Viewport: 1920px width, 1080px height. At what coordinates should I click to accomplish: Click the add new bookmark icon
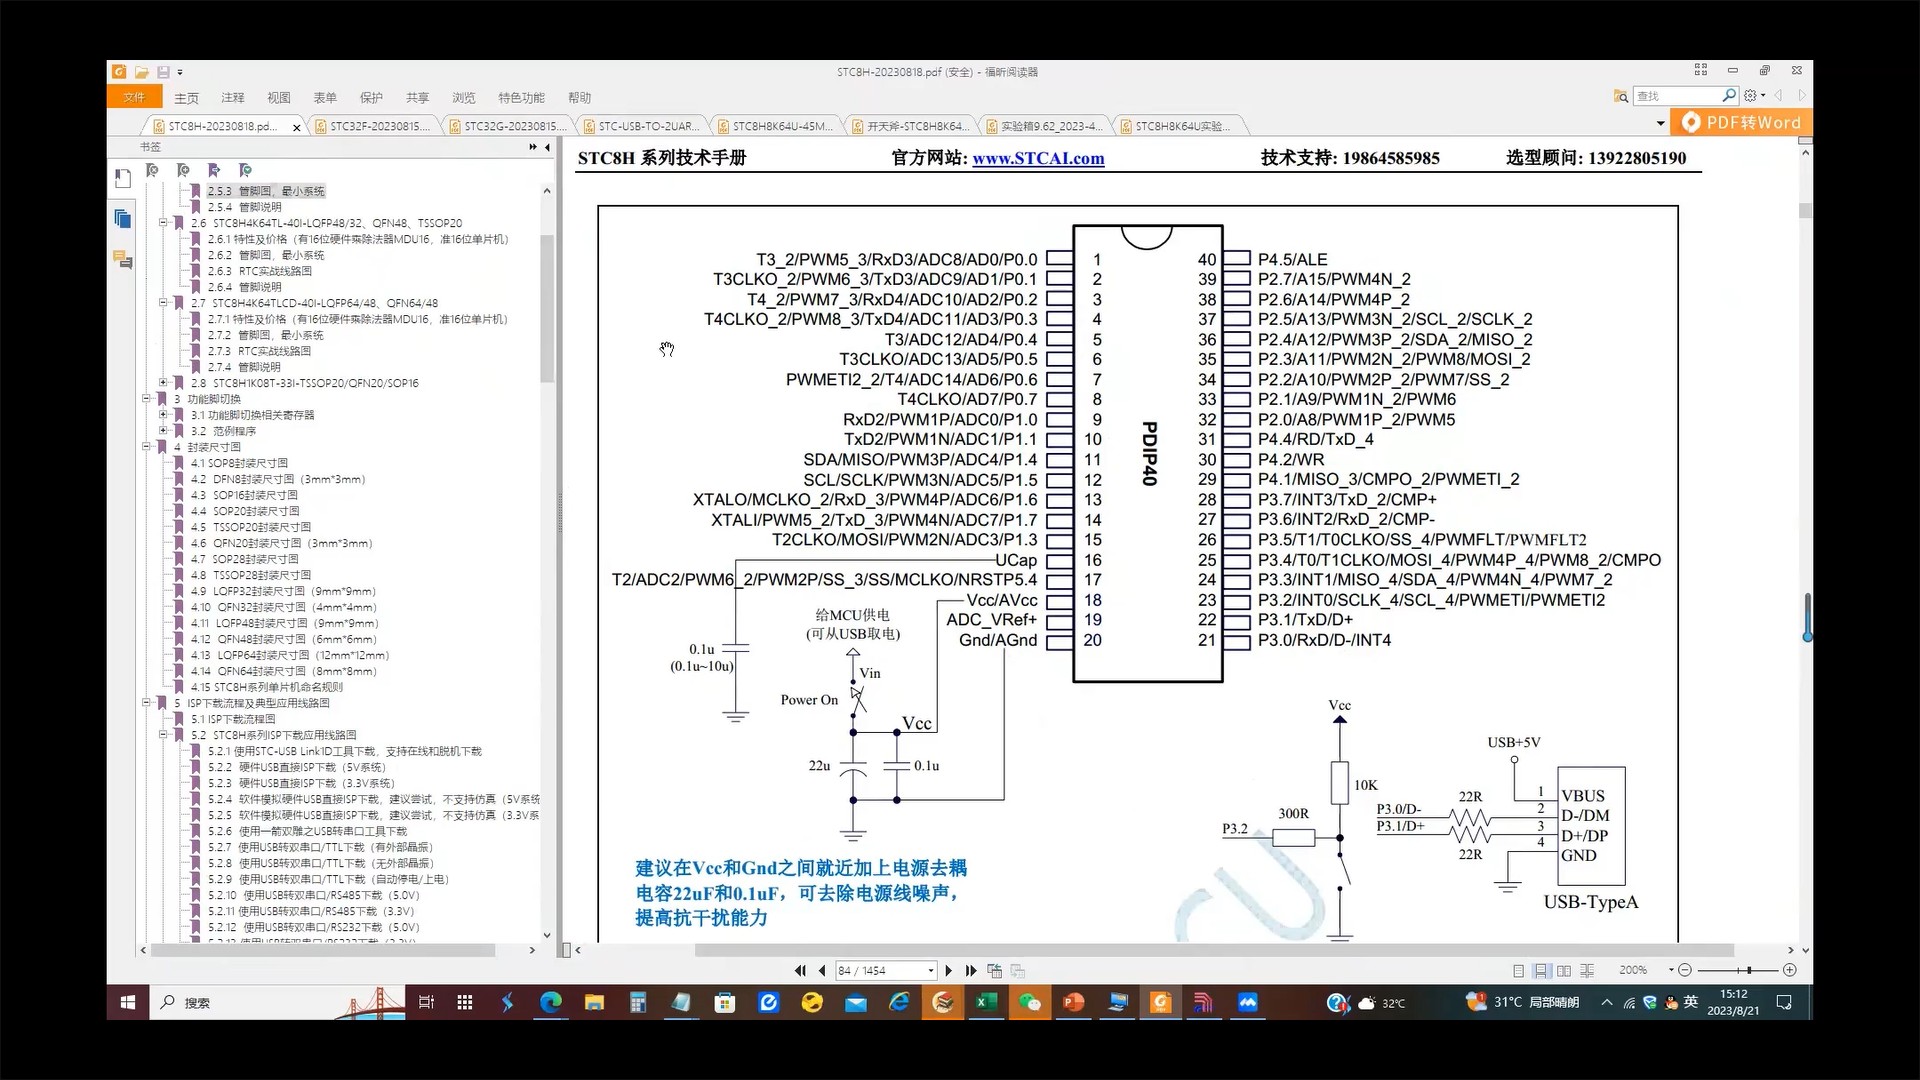pyautogui.click(x=183, y=170)
